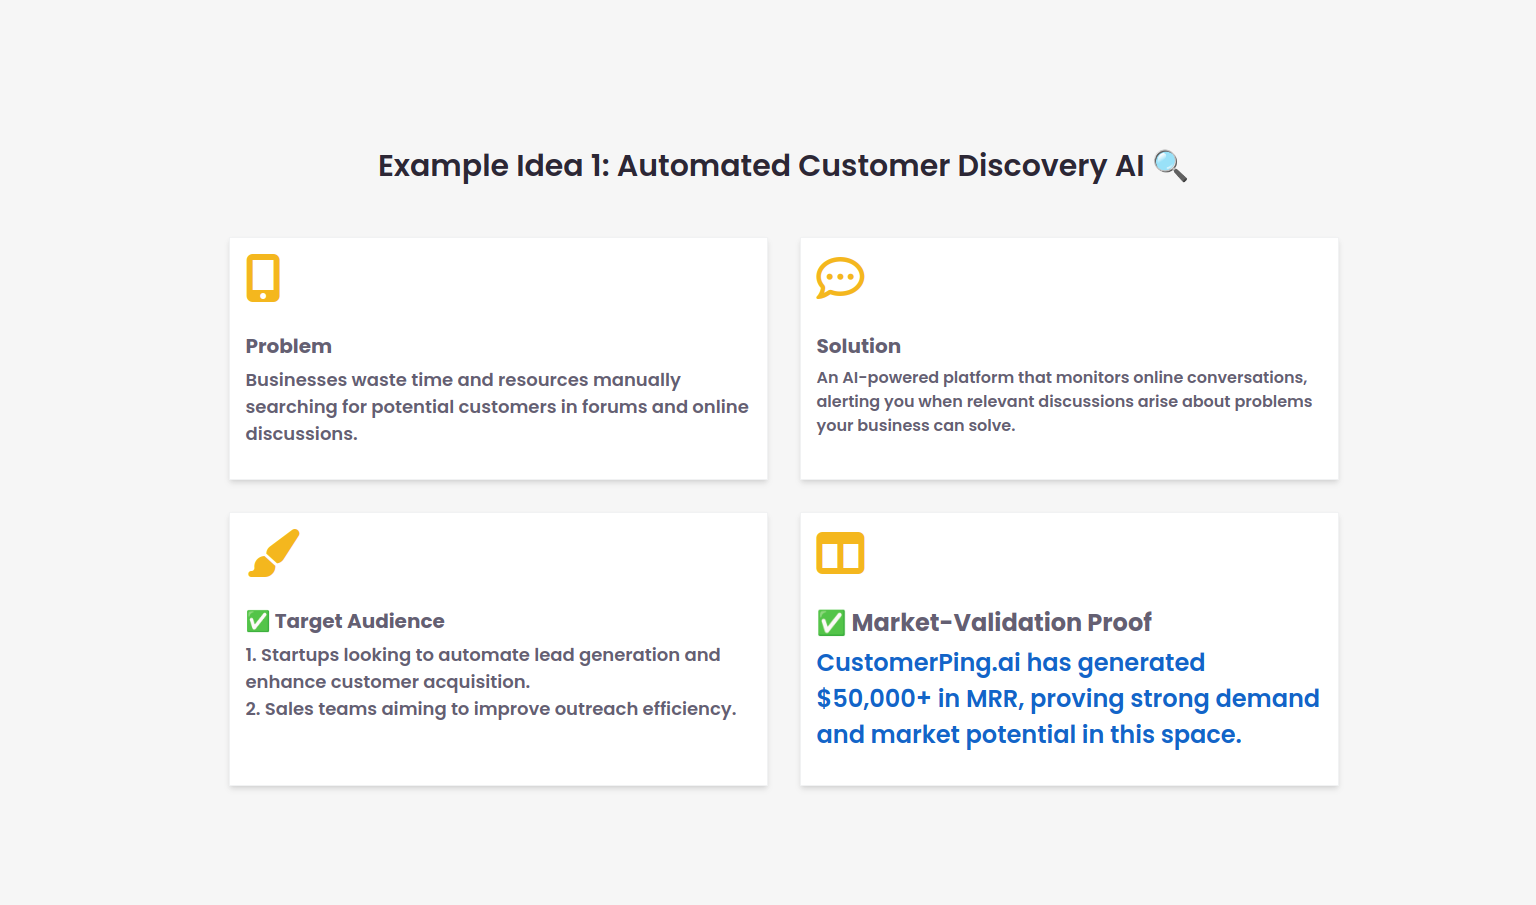Click '1. Startups looking to automate lead generation' item
1536x905 pixels.
click(x=483, y=668)
